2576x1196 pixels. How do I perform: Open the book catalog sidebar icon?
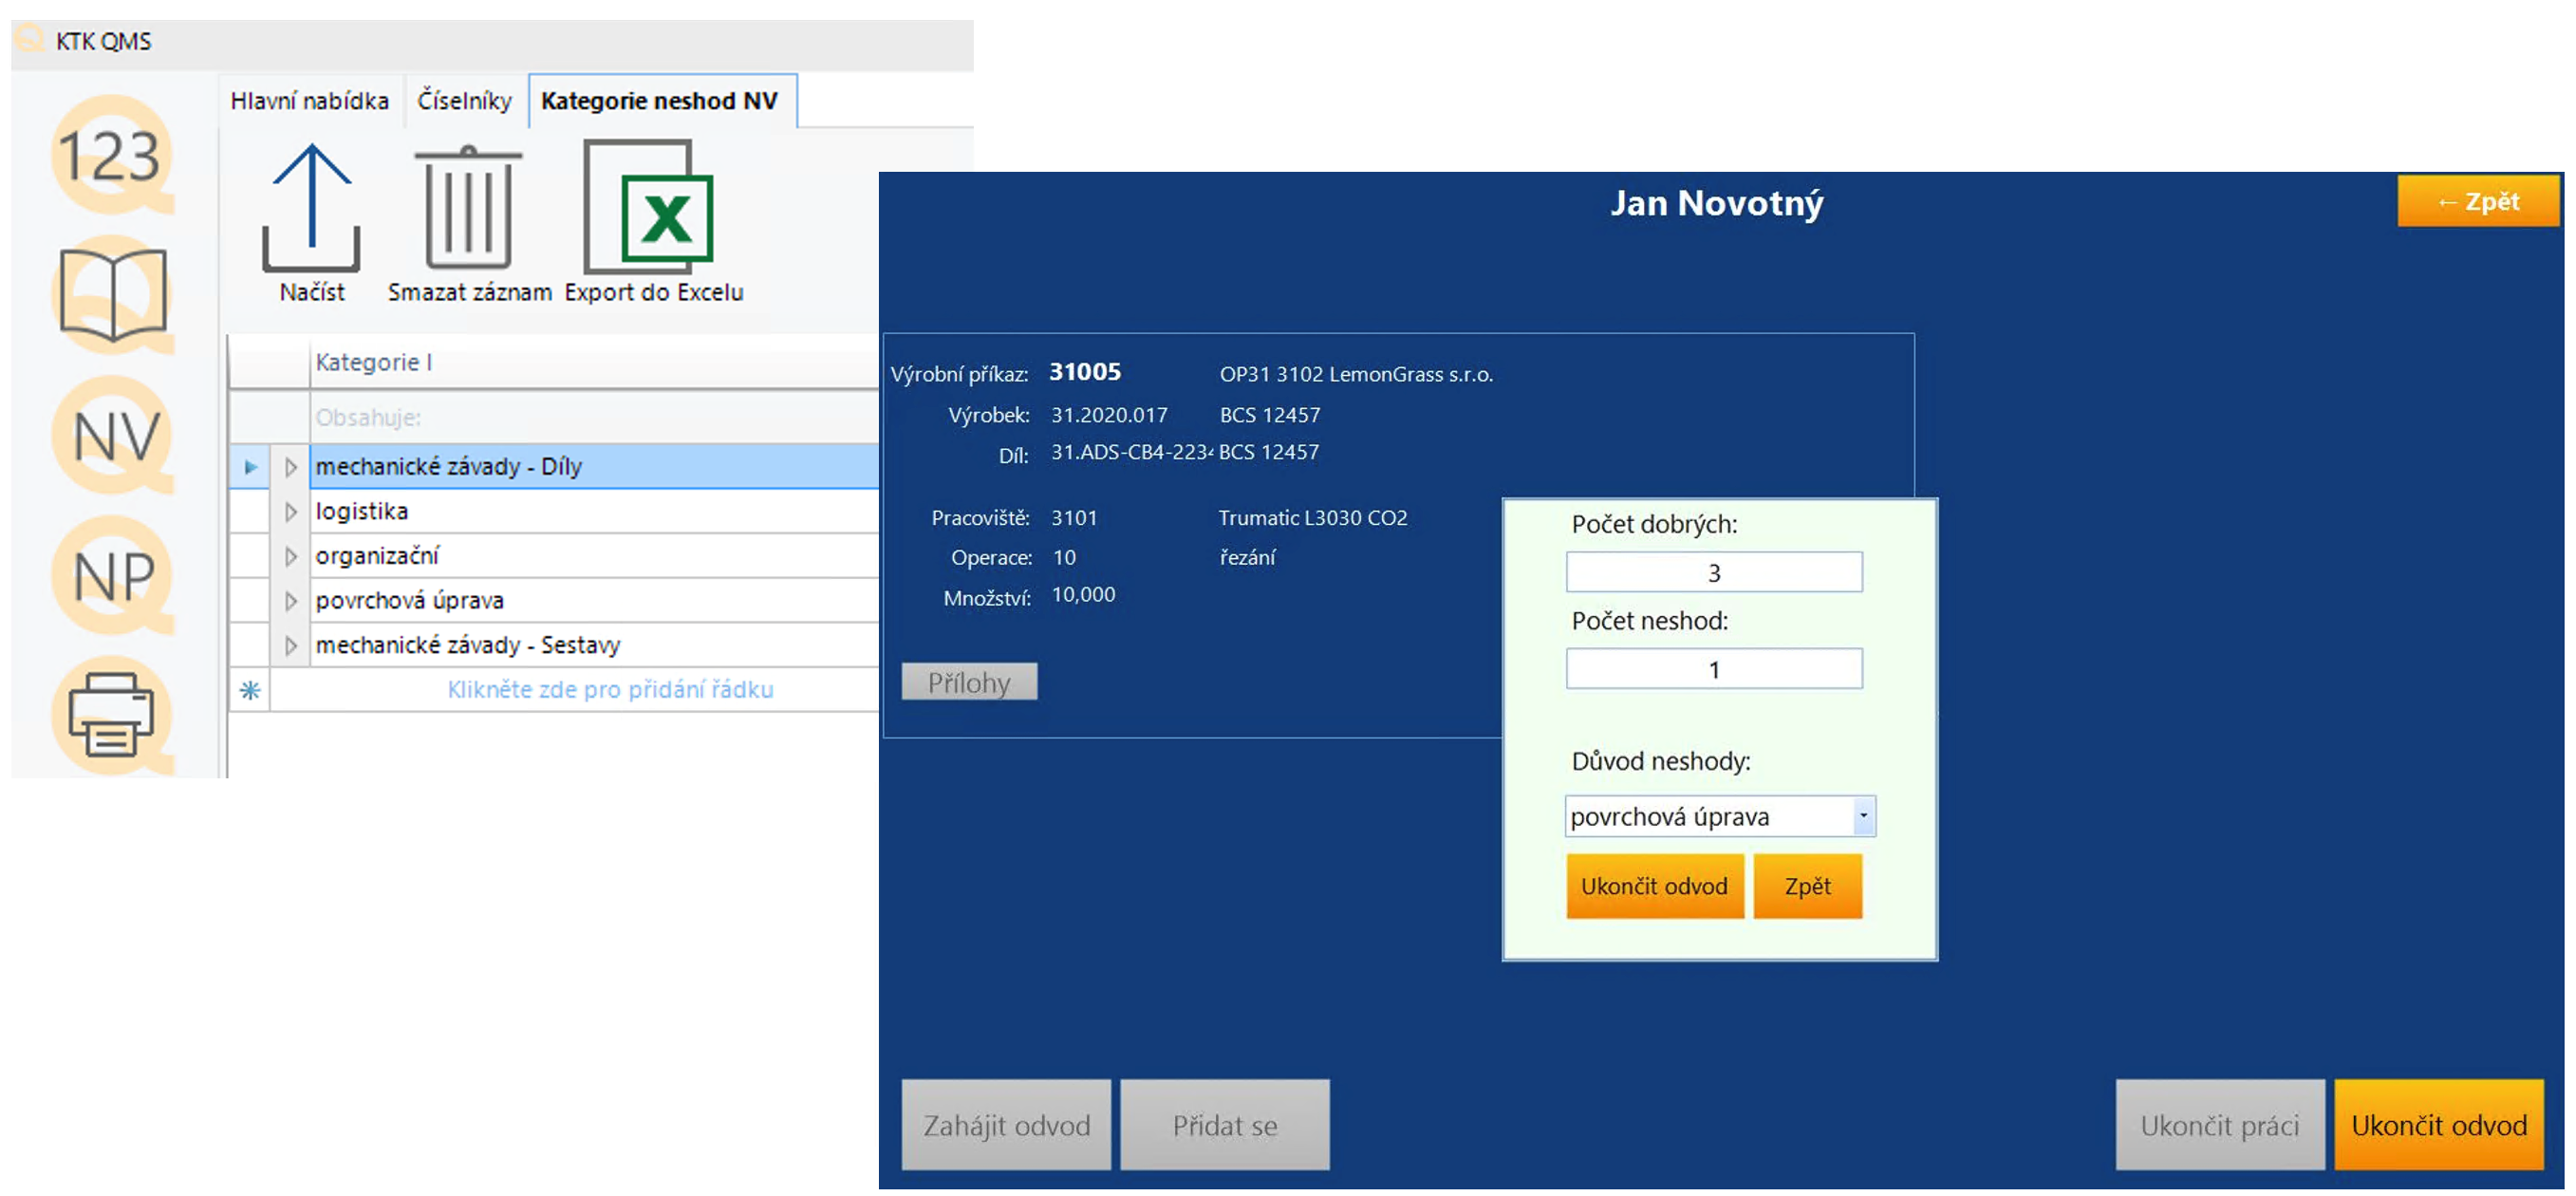[x=112, y=295]
